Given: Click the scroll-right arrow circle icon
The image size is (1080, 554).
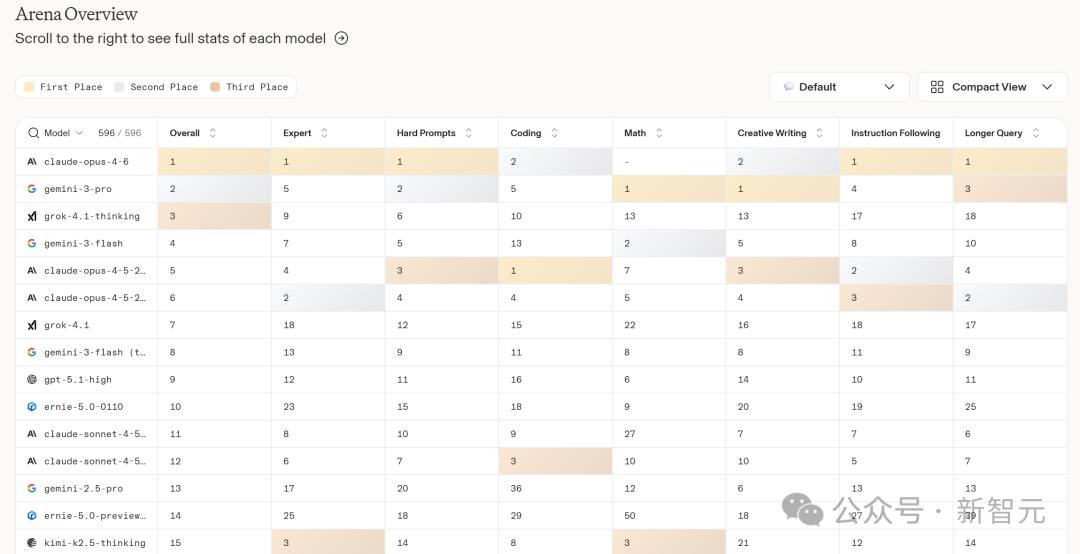Looking at the screenshot, I should click(x=341, y=39).
